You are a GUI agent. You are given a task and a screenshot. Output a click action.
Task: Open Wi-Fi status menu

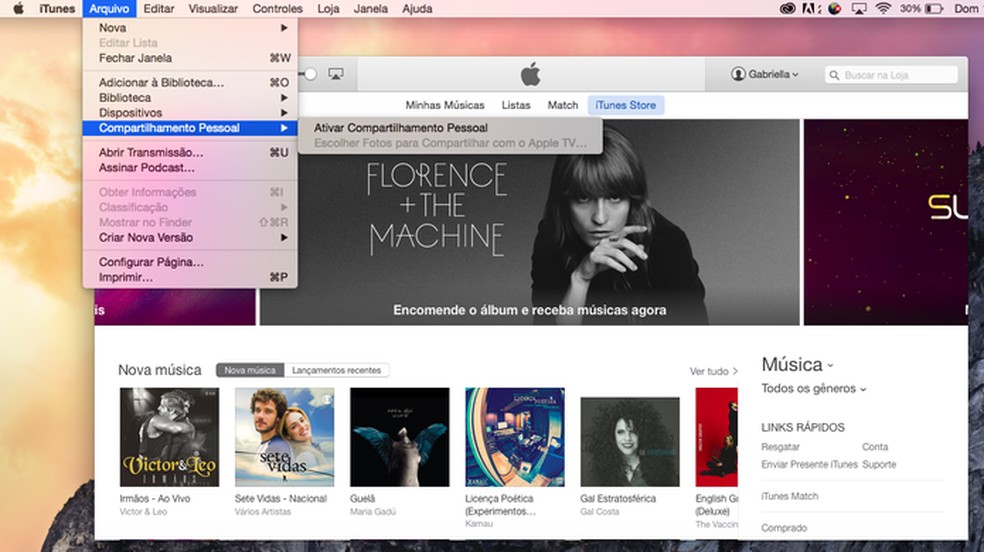(883, 8)
